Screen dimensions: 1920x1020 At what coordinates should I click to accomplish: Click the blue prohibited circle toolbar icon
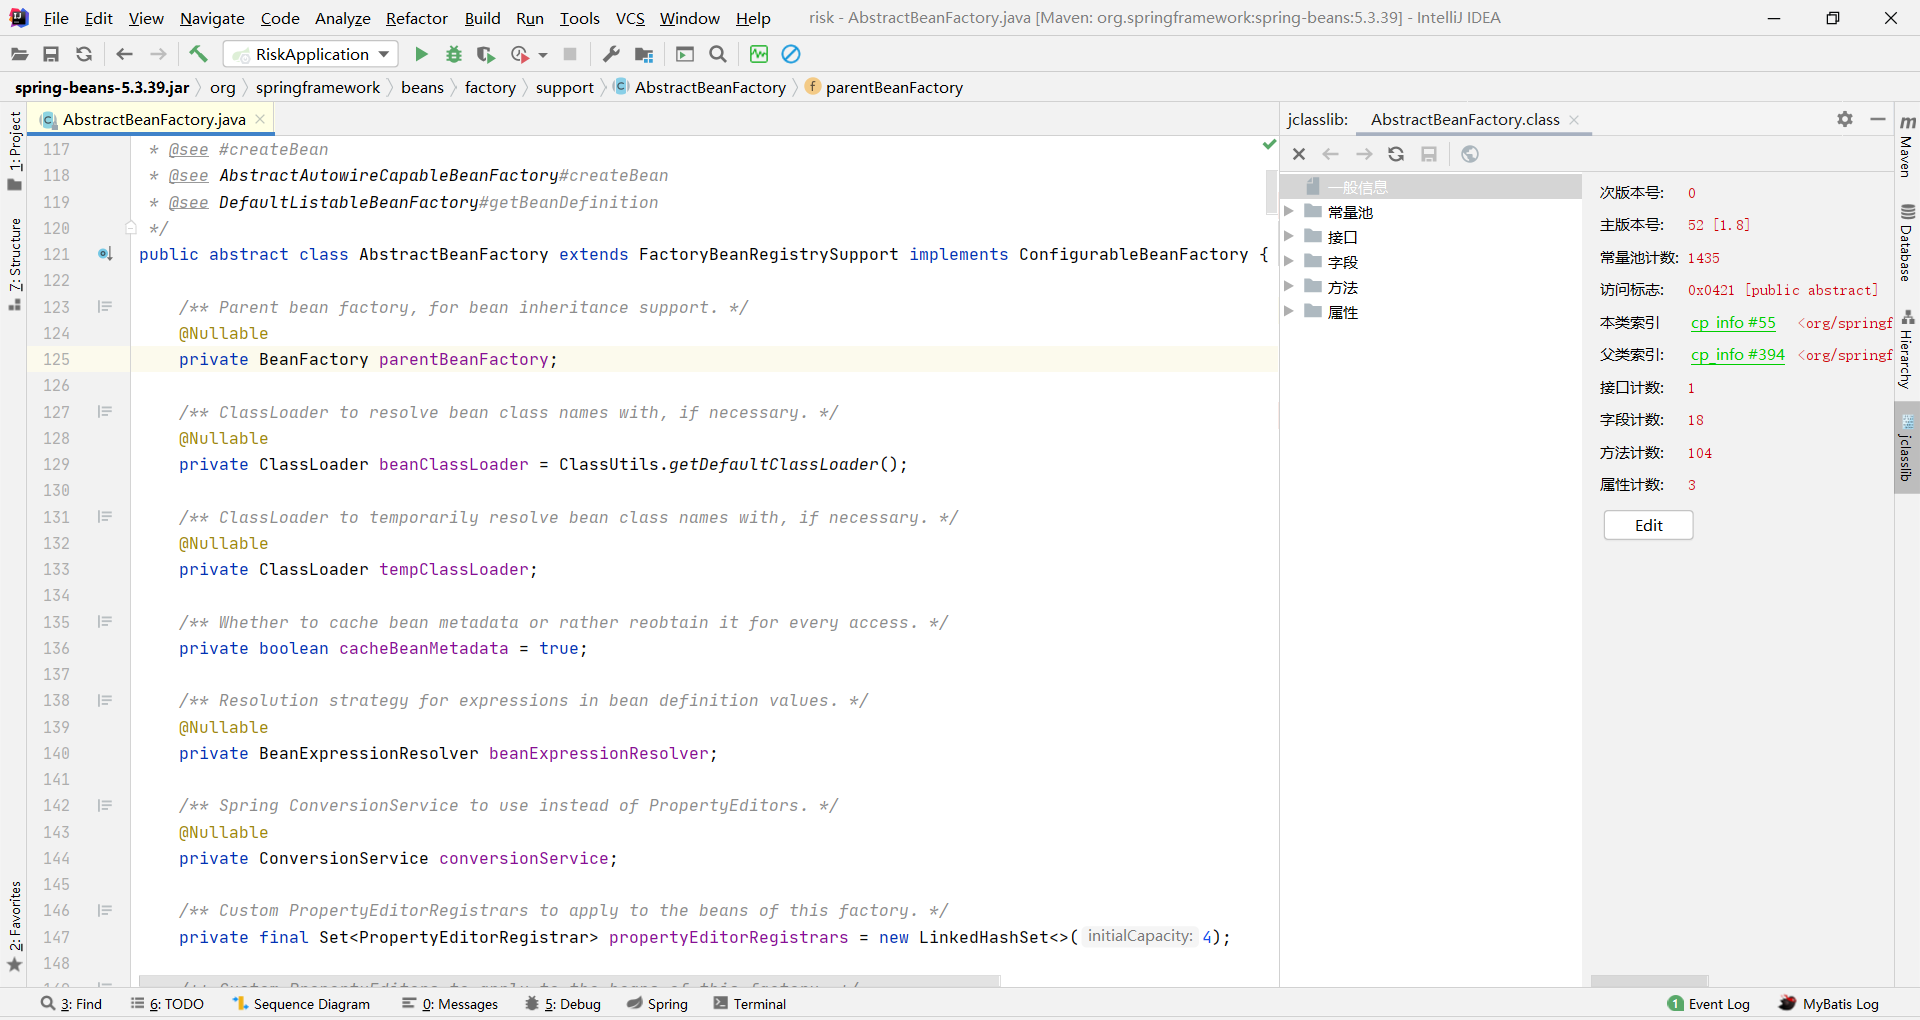coord(791,54)
